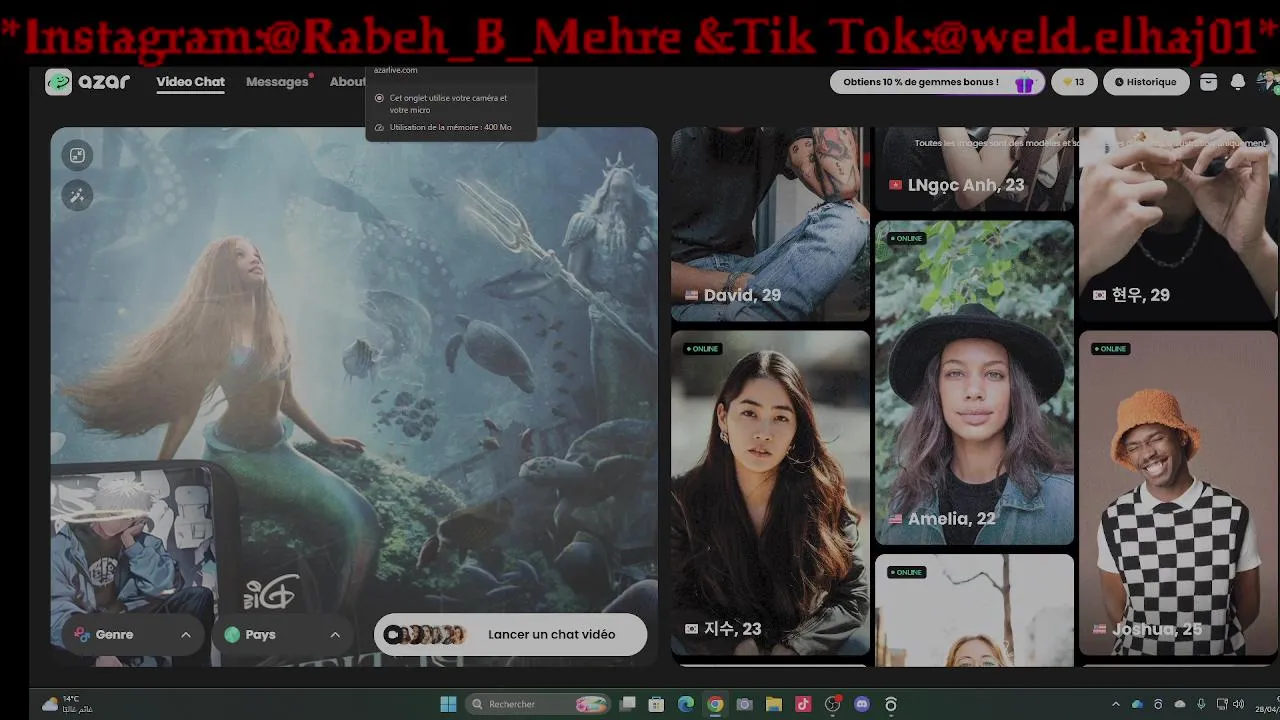Expand the Pays filter
The height and width of the screenshot is (720, 1280).
pos(282,635)
